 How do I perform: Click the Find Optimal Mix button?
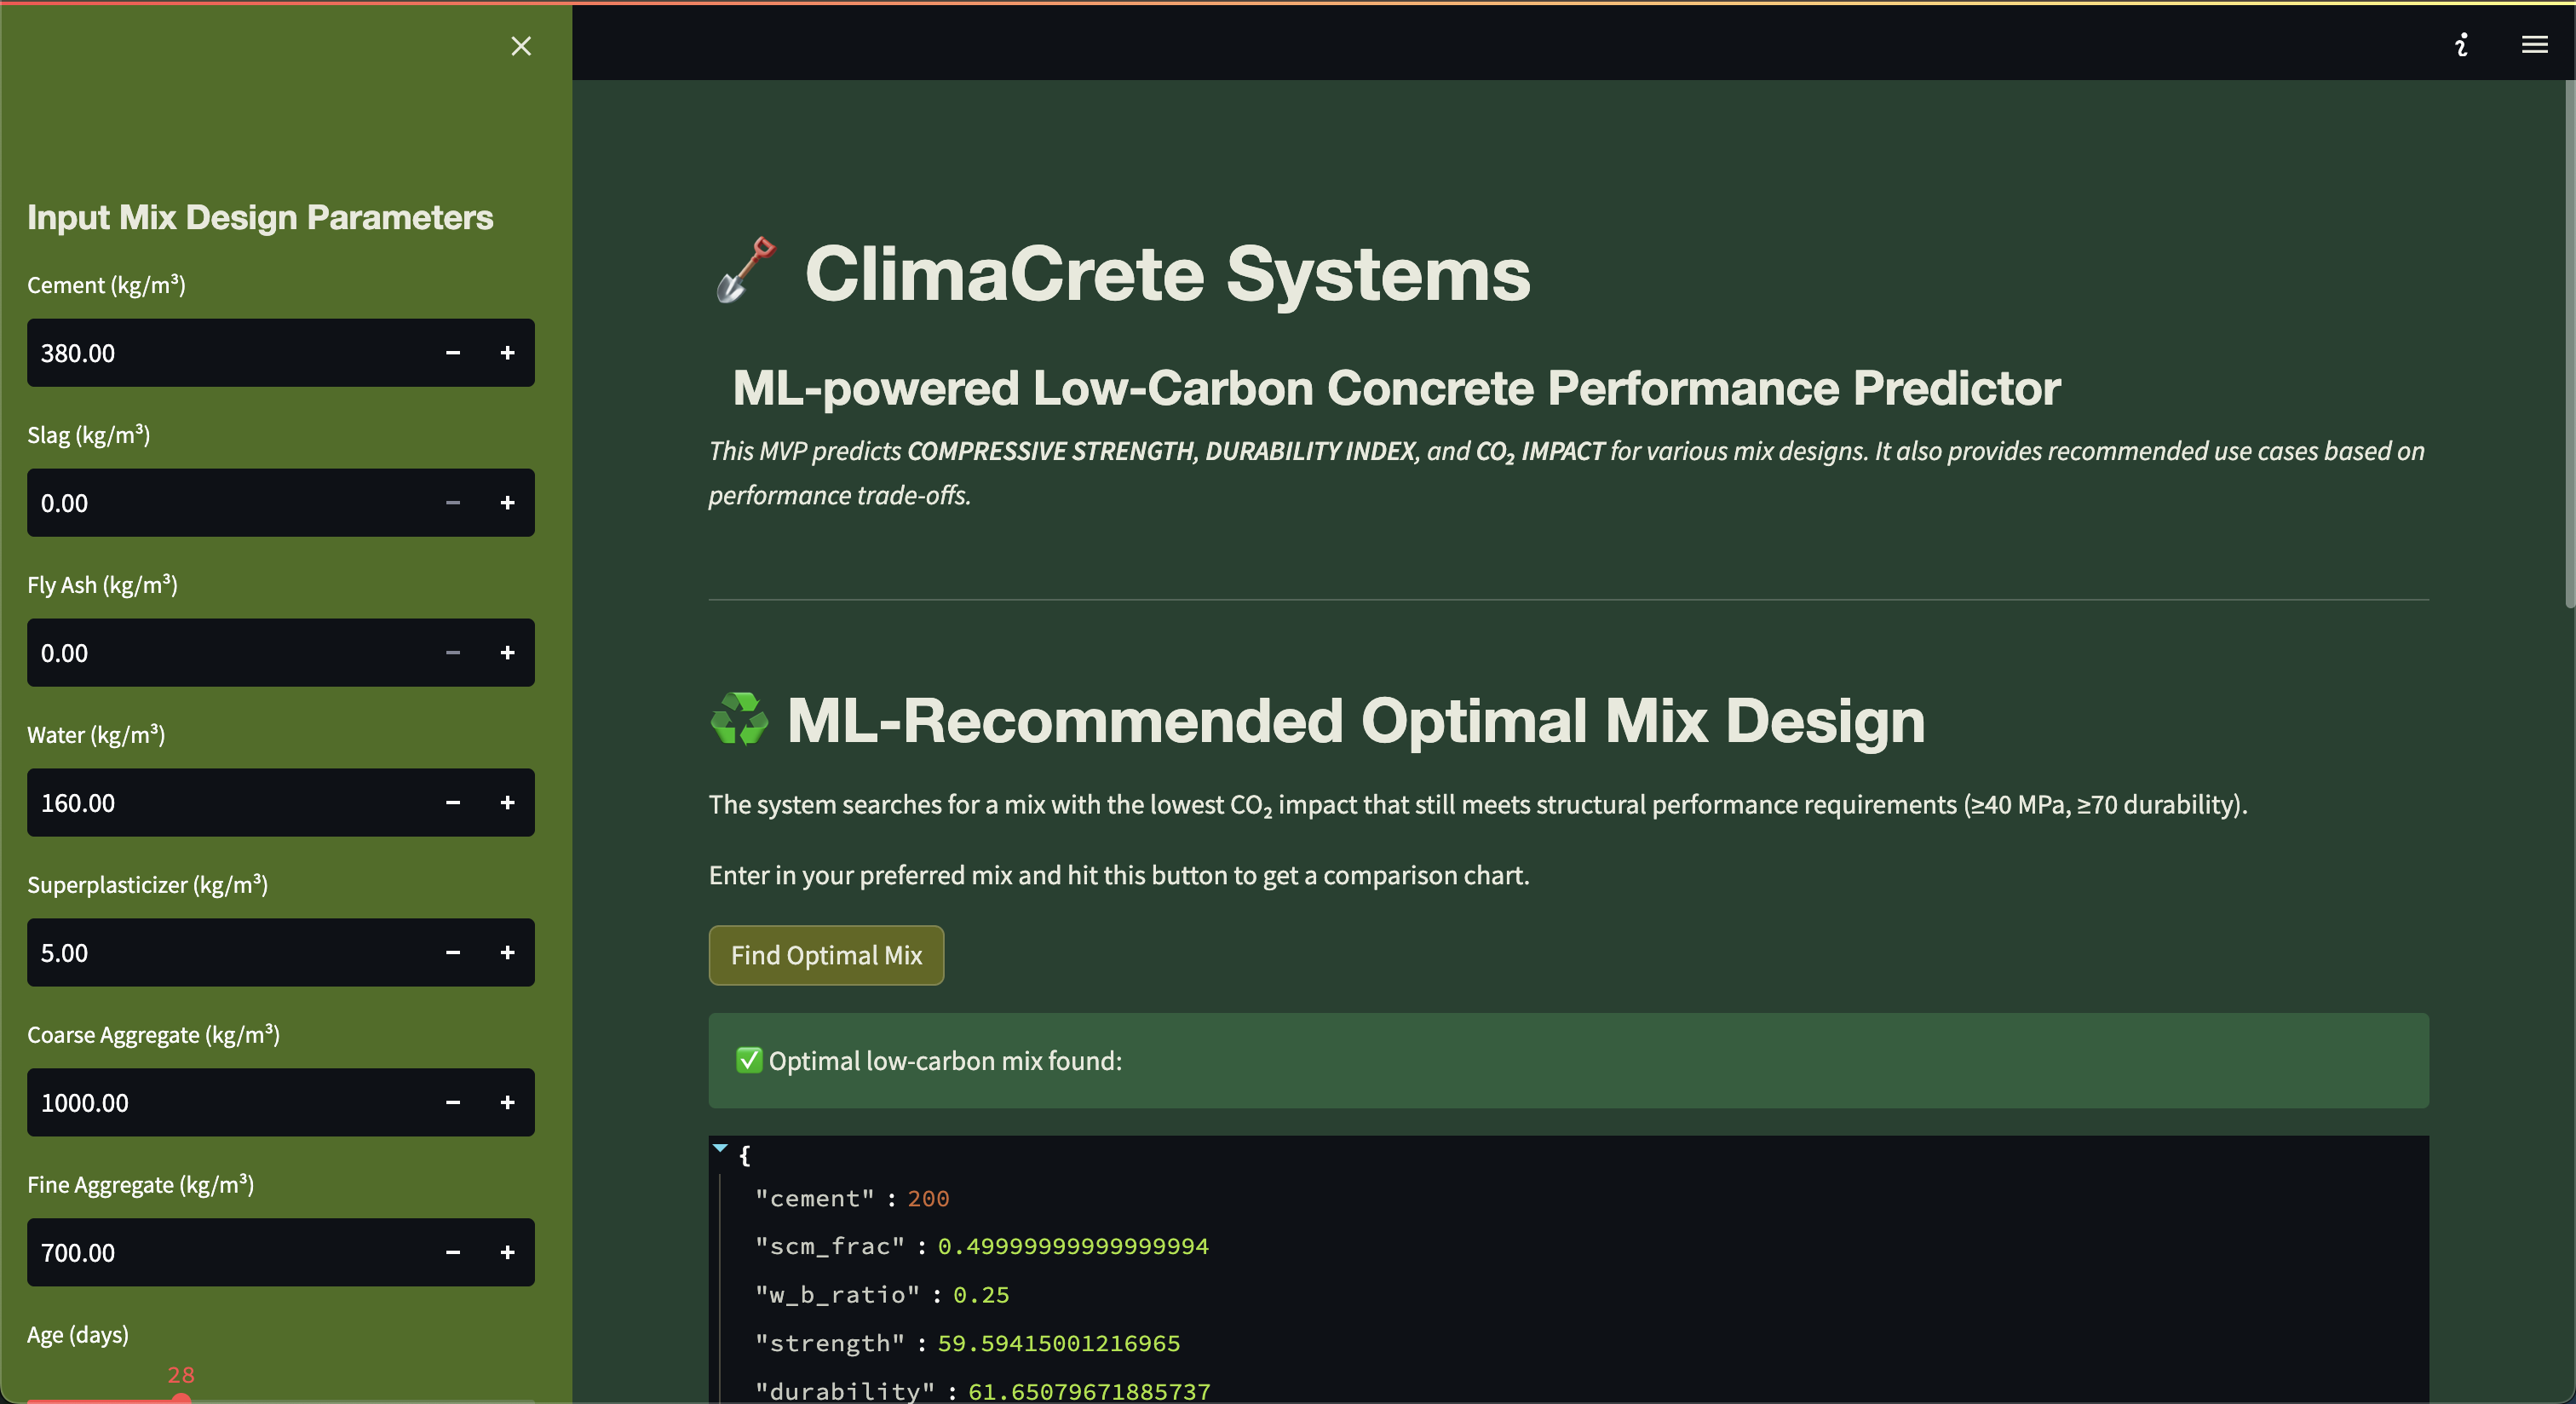[x=826, y=955]
